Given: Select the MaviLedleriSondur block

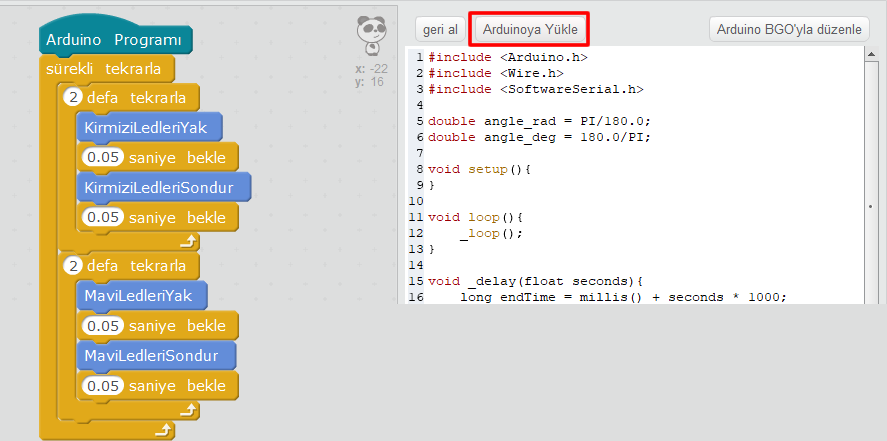Looking at the screenshot, I should (156, 356).
